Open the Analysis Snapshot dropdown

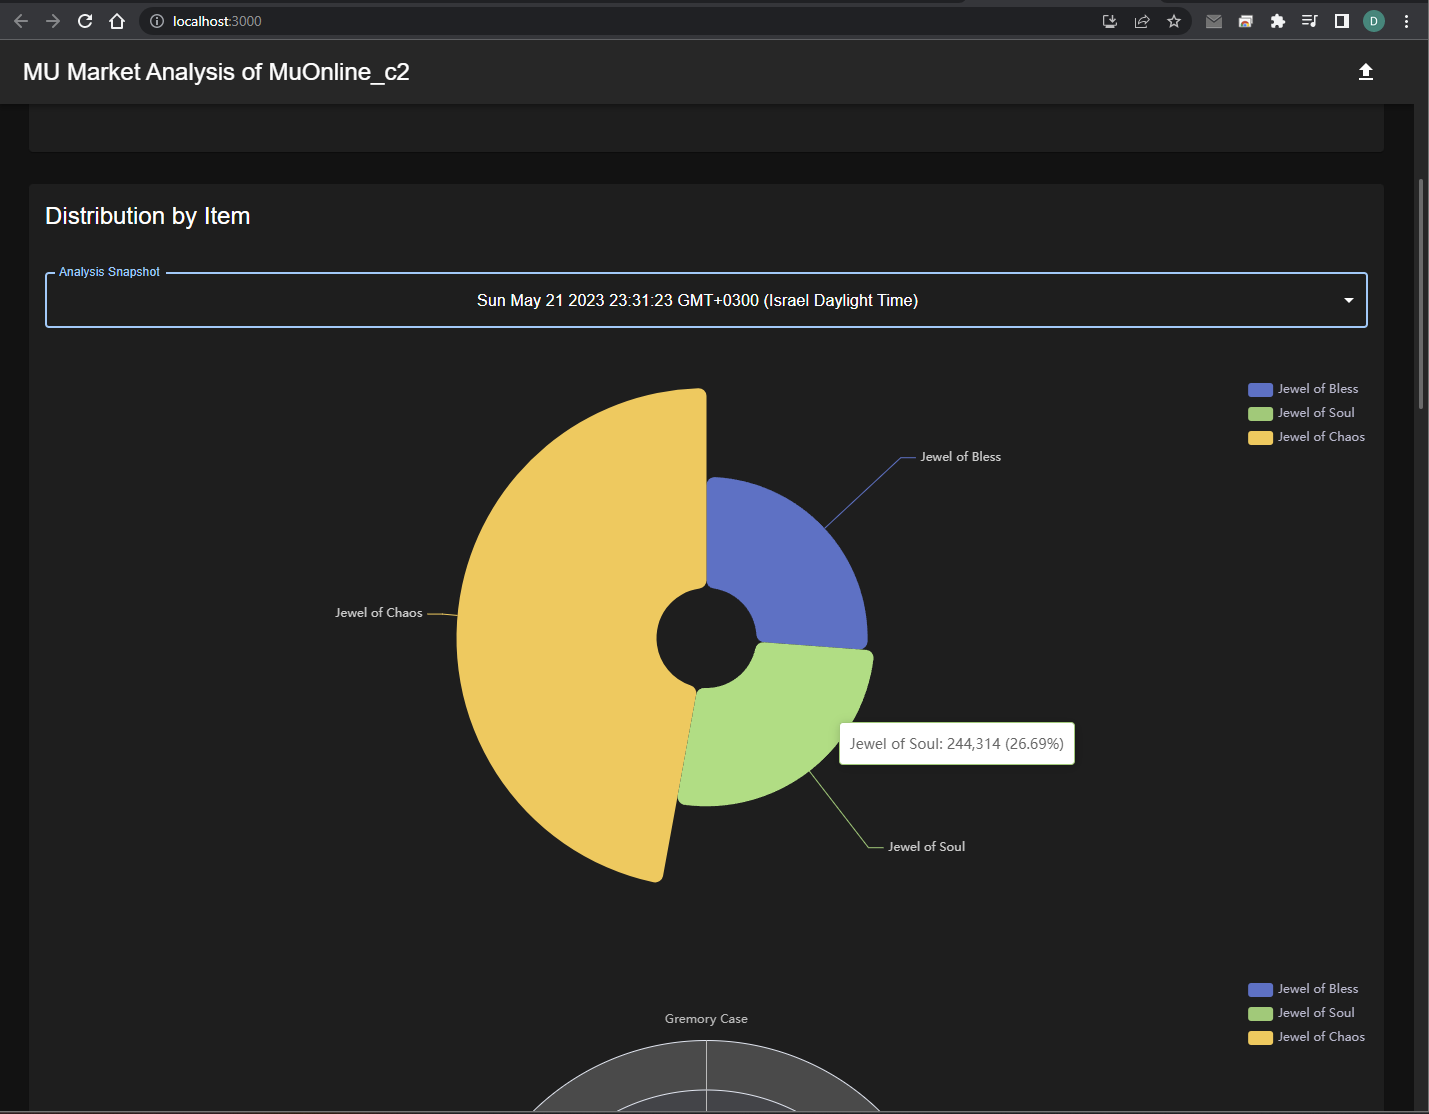click(x=706, y=300)
